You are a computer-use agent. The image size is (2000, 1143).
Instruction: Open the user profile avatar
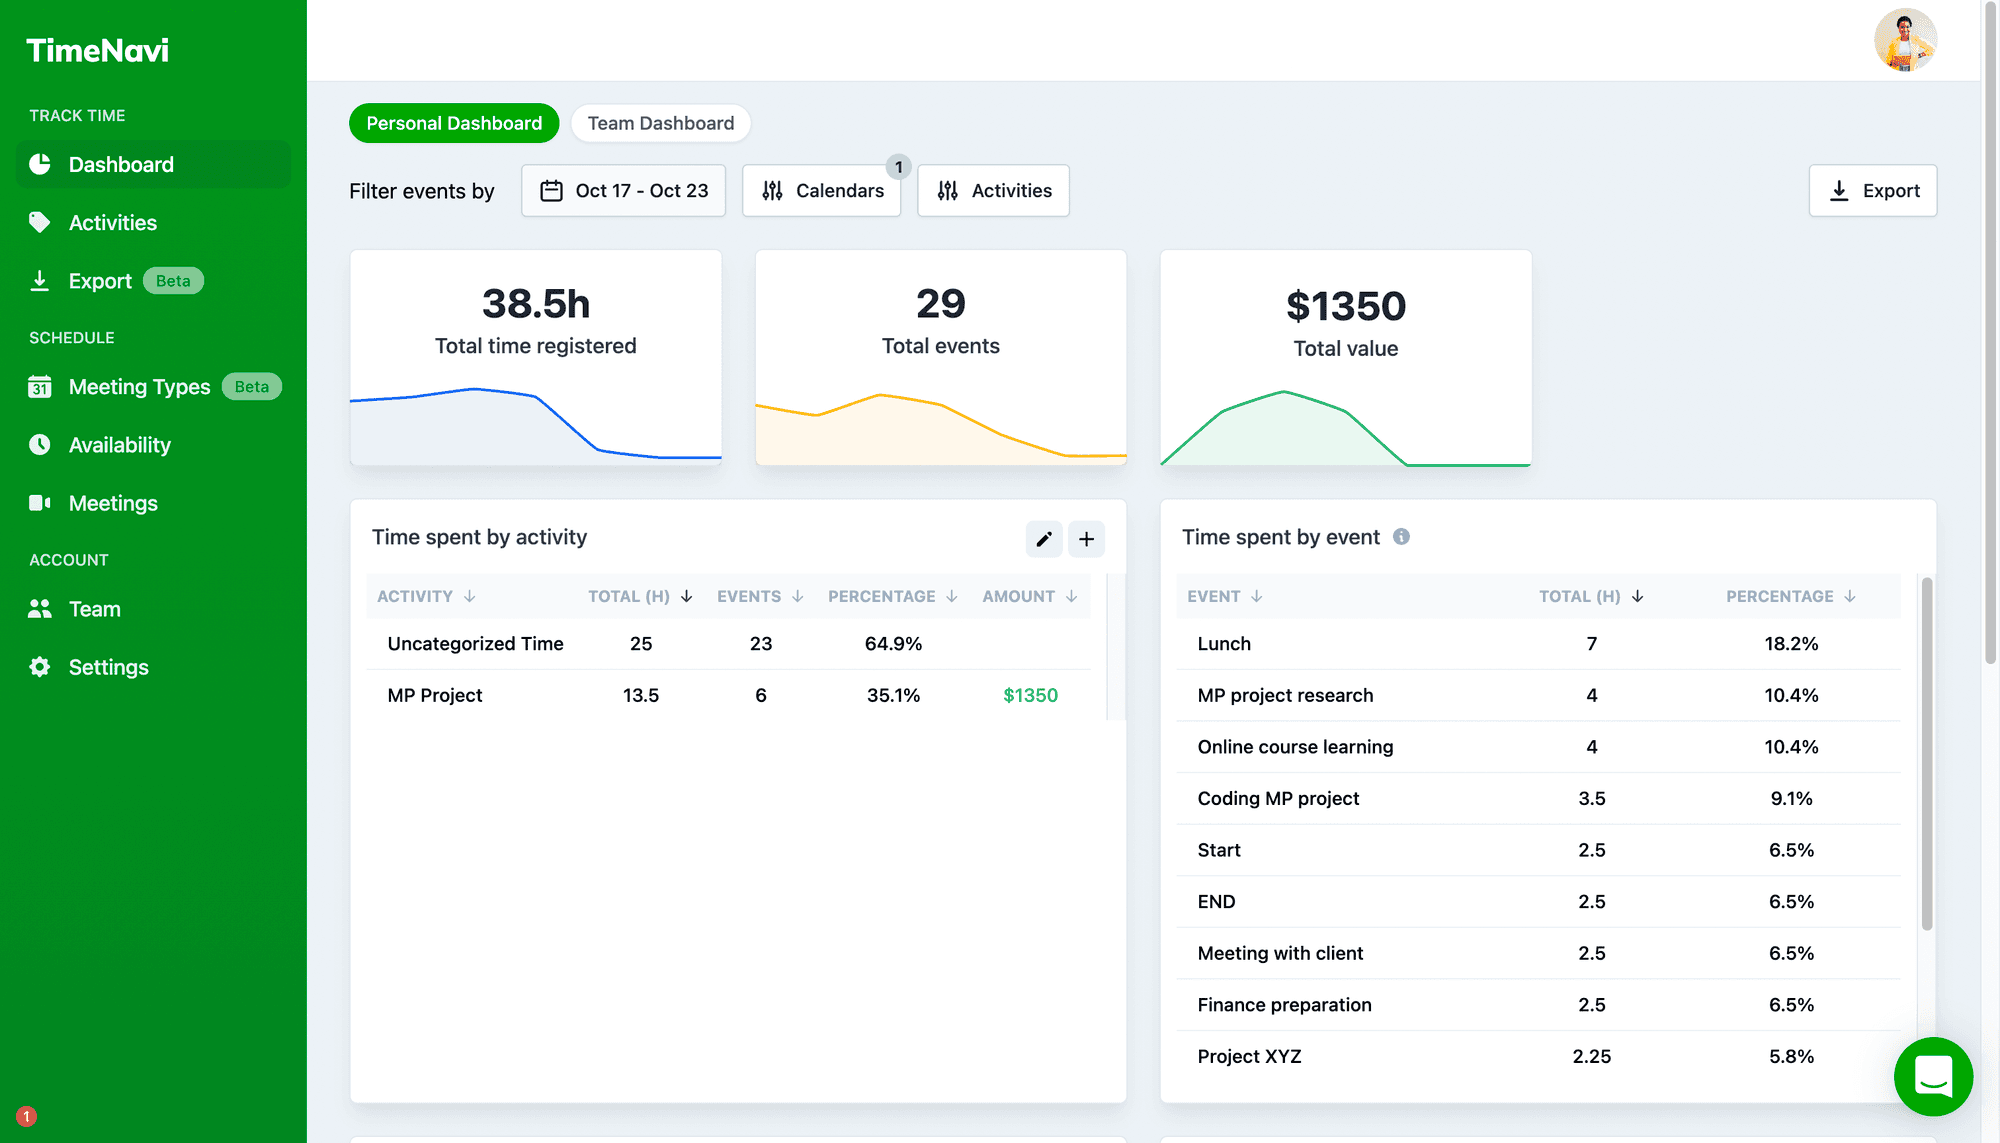point(1905,40)
